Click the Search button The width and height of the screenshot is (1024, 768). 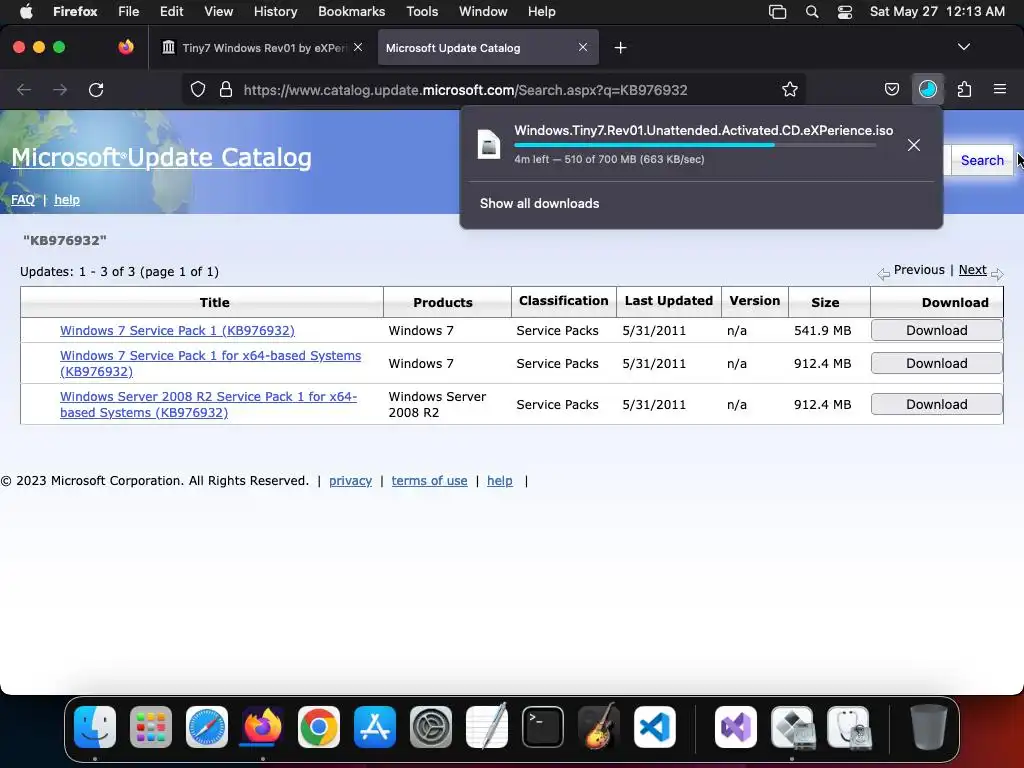pyautogui.click(x=982, y=160)
